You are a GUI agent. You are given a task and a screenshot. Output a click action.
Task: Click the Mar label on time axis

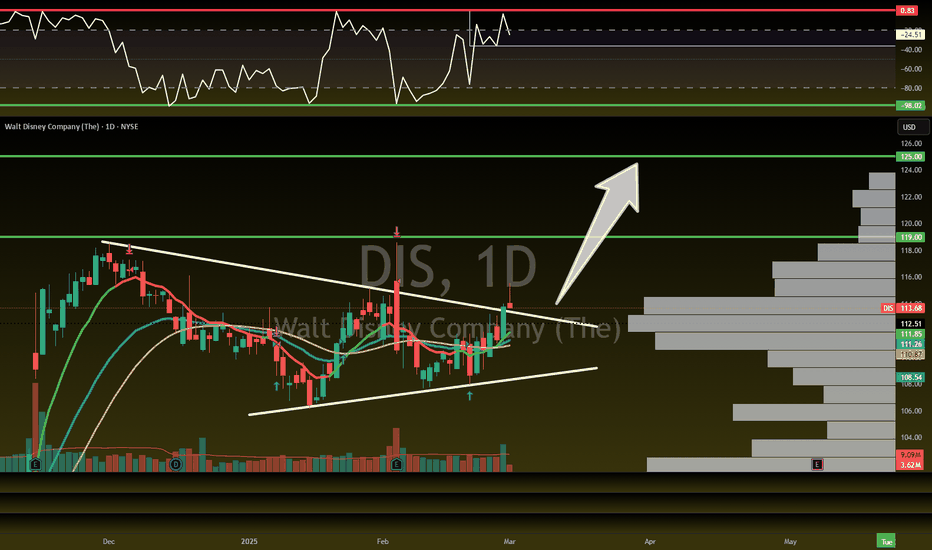509,541
